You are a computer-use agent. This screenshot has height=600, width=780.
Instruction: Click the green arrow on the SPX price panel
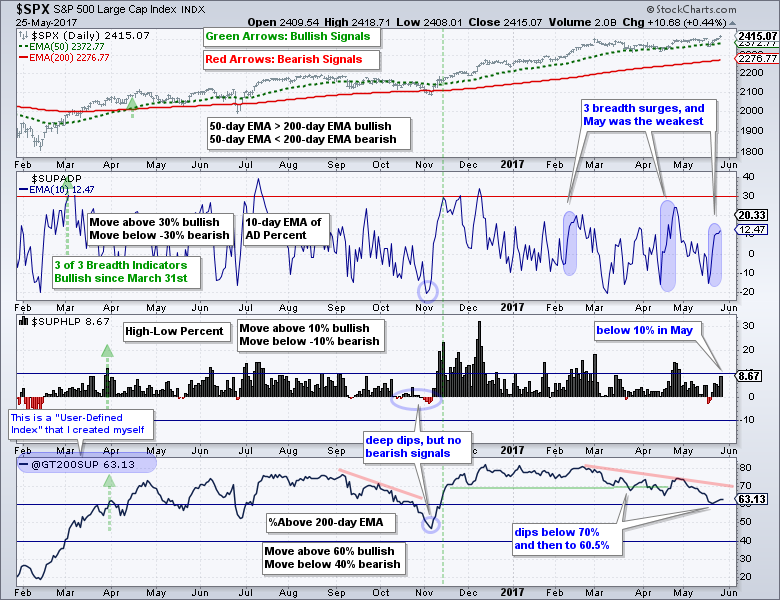(131, 102)
